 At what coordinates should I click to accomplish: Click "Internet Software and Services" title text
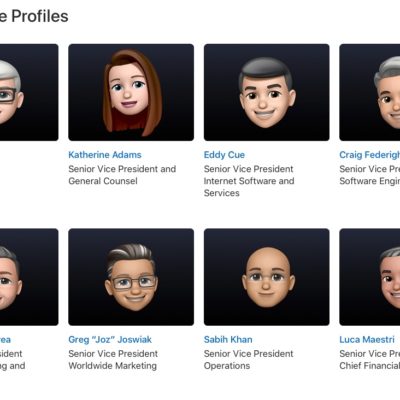249,187
